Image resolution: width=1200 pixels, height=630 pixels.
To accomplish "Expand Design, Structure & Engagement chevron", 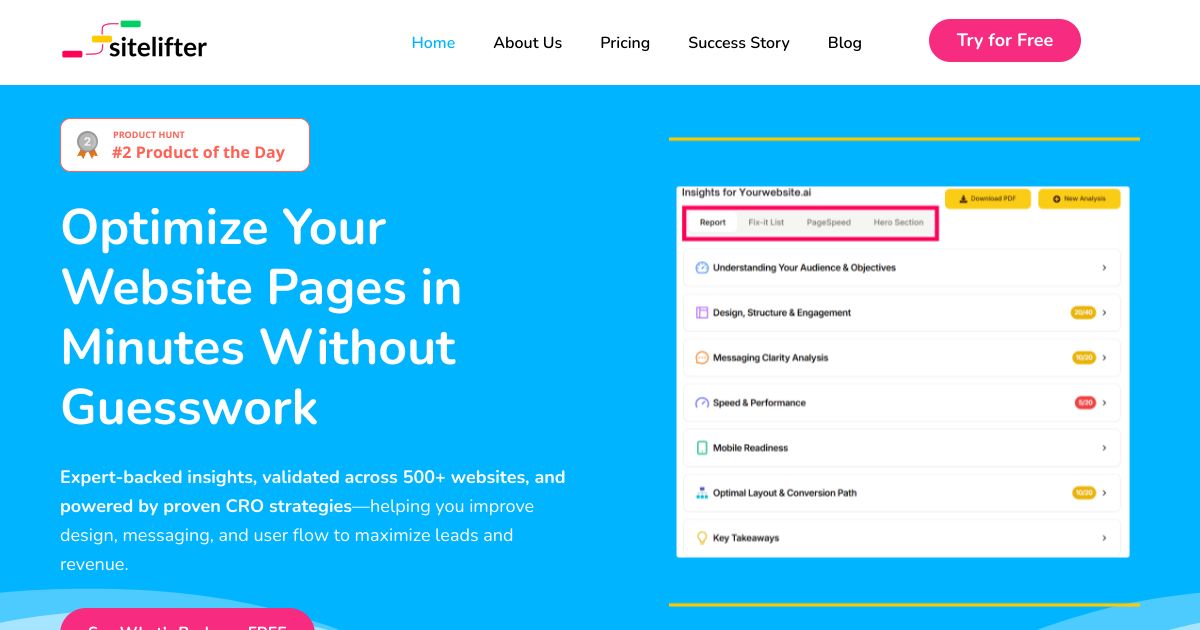I will coord(1104,313).
